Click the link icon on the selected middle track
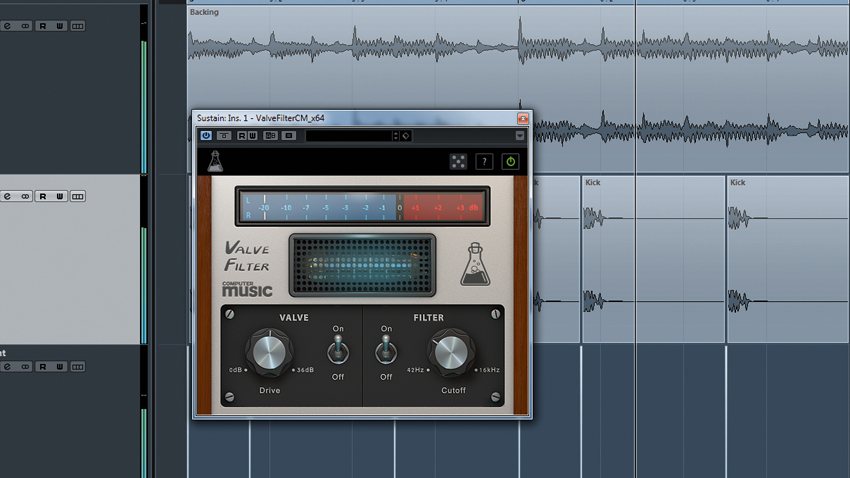850x478 pixels. tap(25, 196)
